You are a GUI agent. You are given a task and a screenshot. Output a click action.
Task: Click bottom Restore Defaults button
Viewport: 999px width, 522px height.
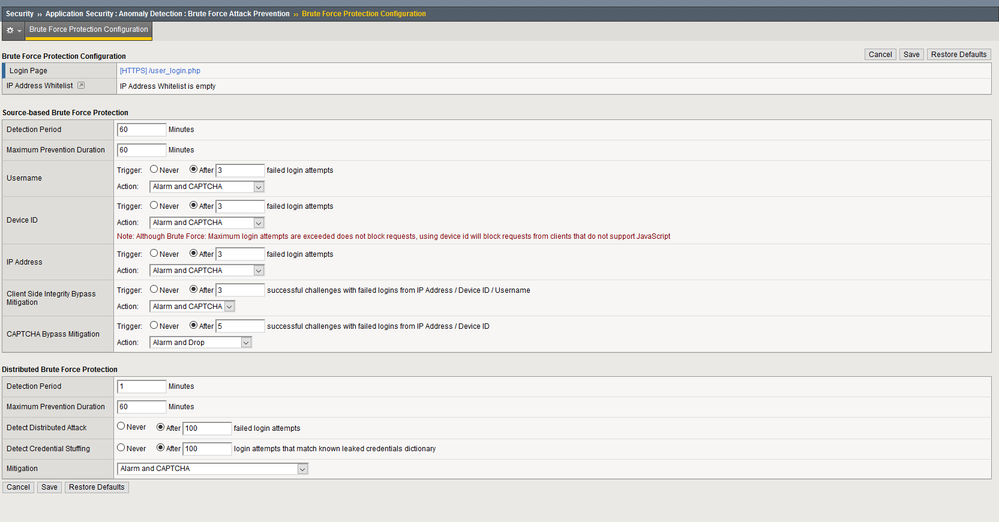pos(96,487)
